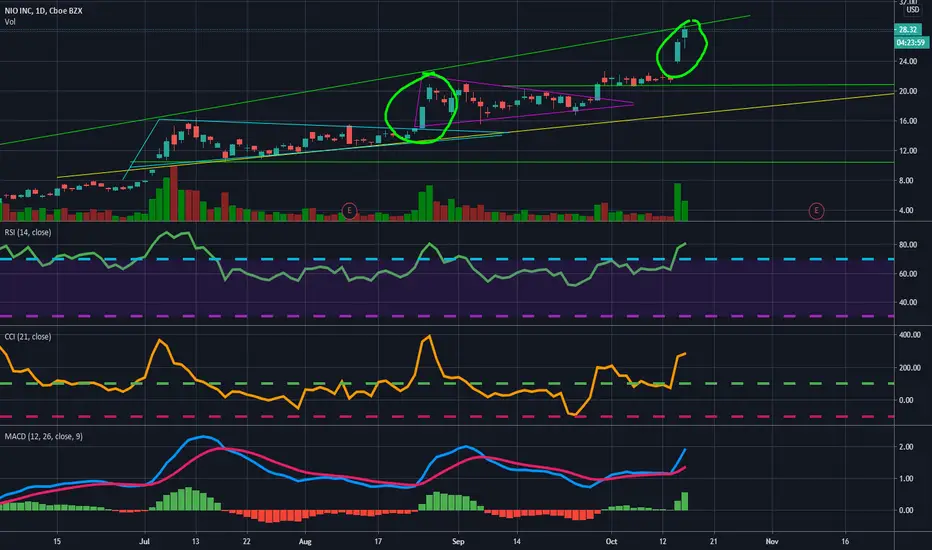Click the Oct label on the time axis

(x=611, y=541)
